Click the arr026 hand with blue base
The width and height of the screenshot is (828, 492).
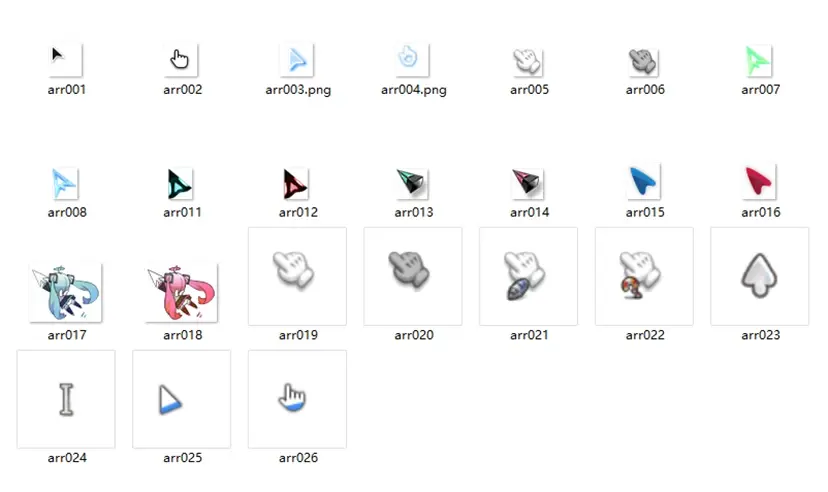[297, 398]
